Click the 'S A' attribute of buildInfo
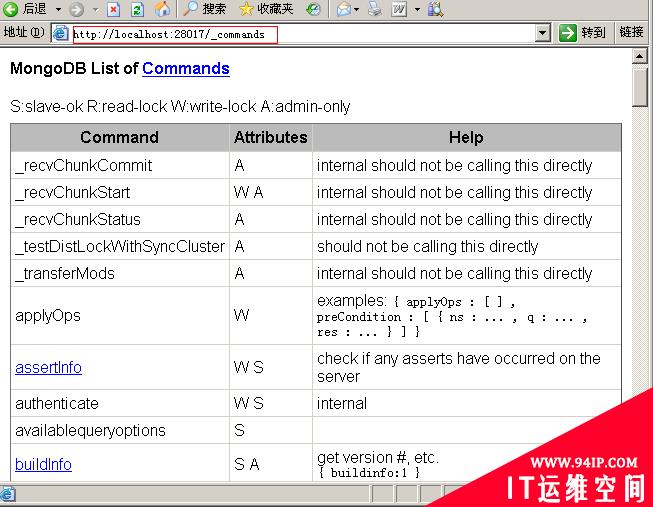Viewport: 653px width, 507px height. coord(247,464)
